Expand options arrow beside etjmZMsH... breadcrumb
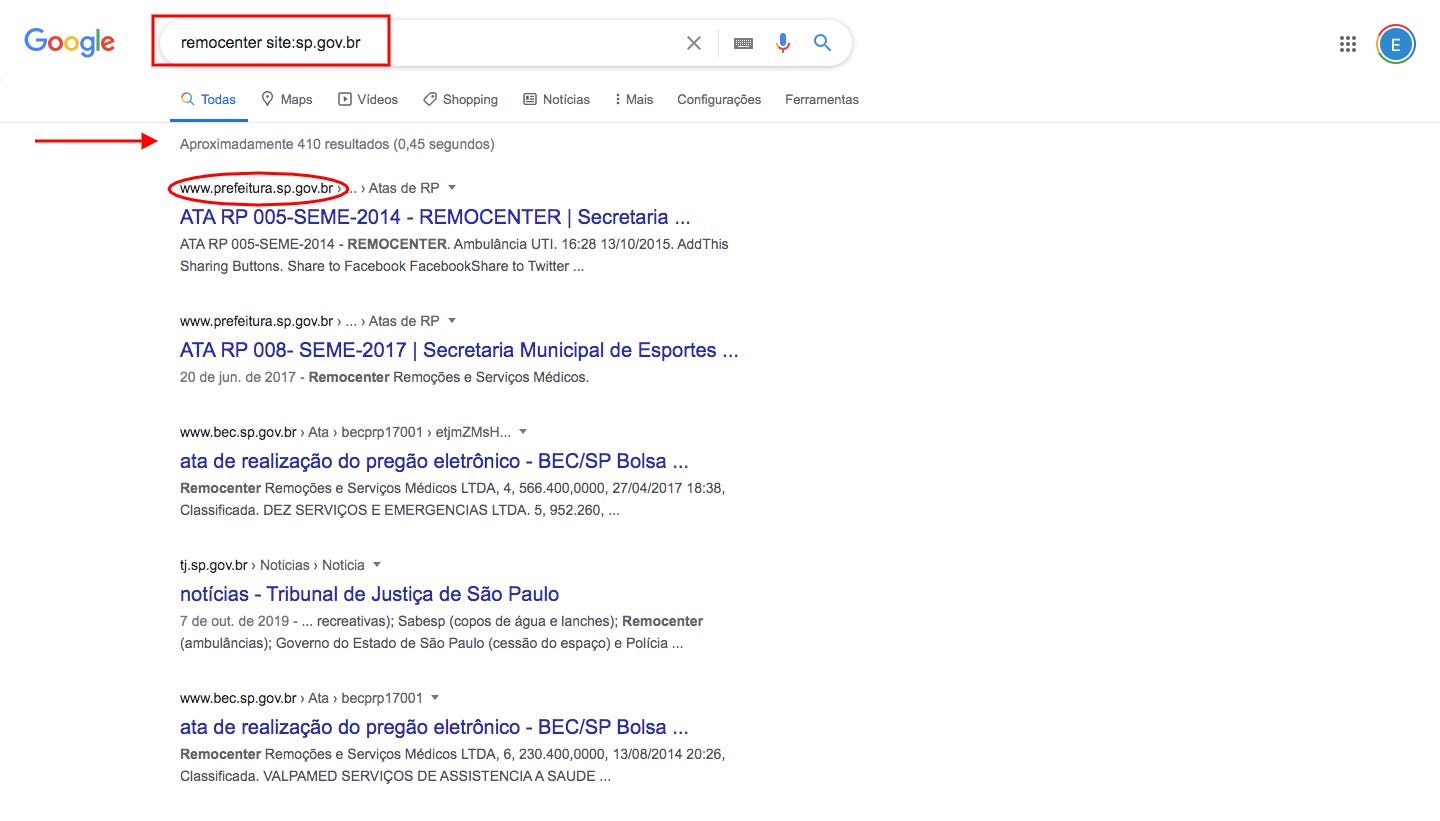 [x=523, y=432]
